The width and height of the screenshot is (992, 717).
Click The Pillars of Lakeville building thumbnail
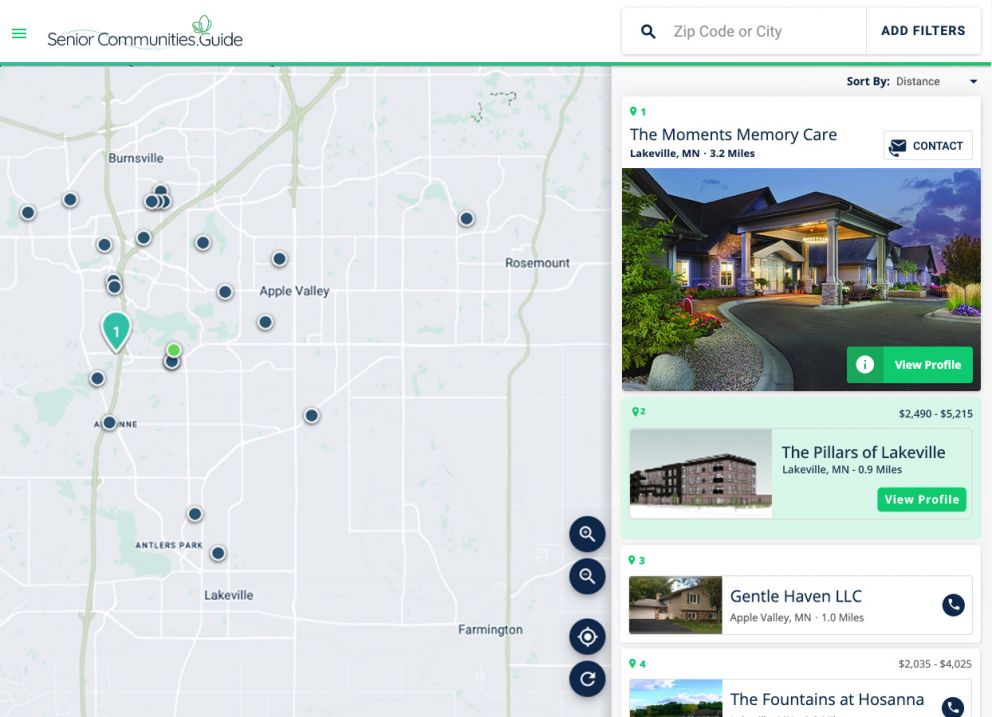pos(700,473)
